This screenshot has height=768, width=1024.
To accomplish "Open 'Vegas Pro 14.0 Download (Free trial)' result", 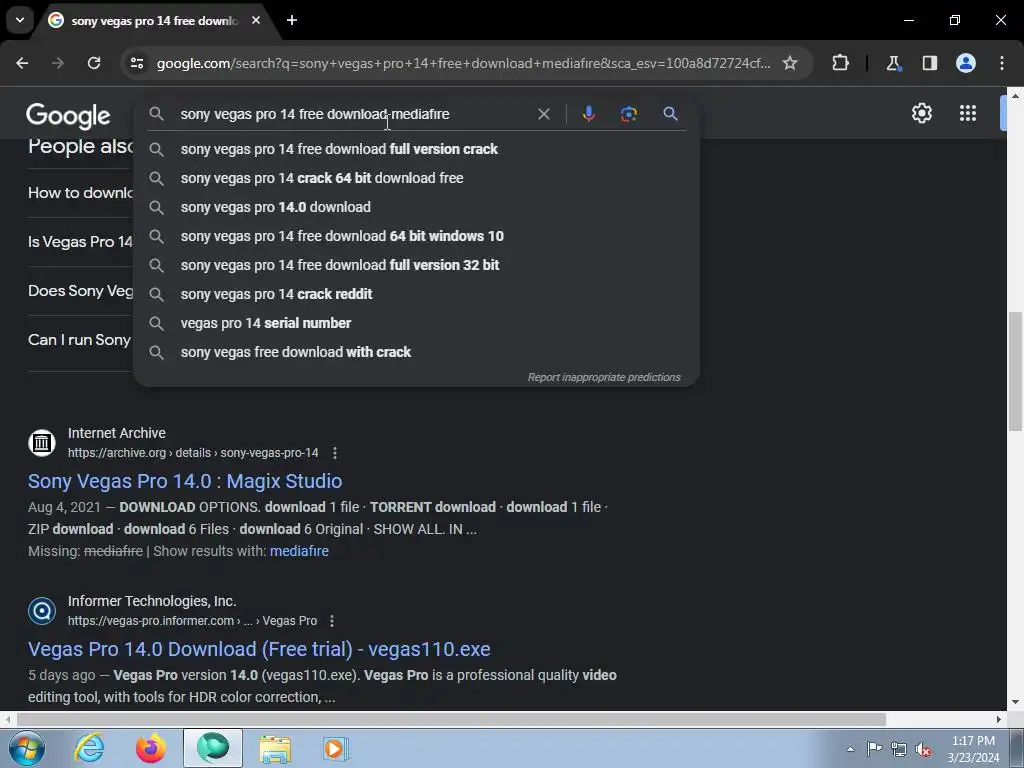I will [259, 649].
